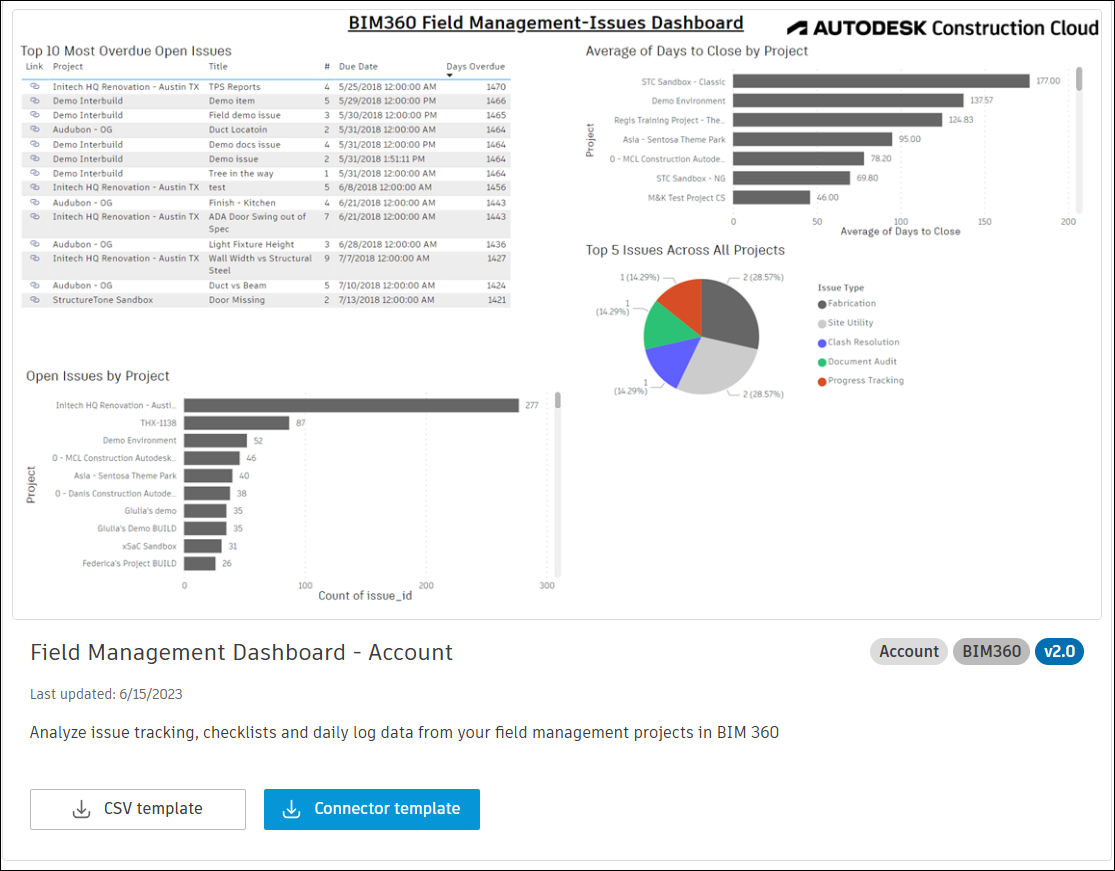Open link icon for Wall Width vs Structural Steel

[34, 258]
